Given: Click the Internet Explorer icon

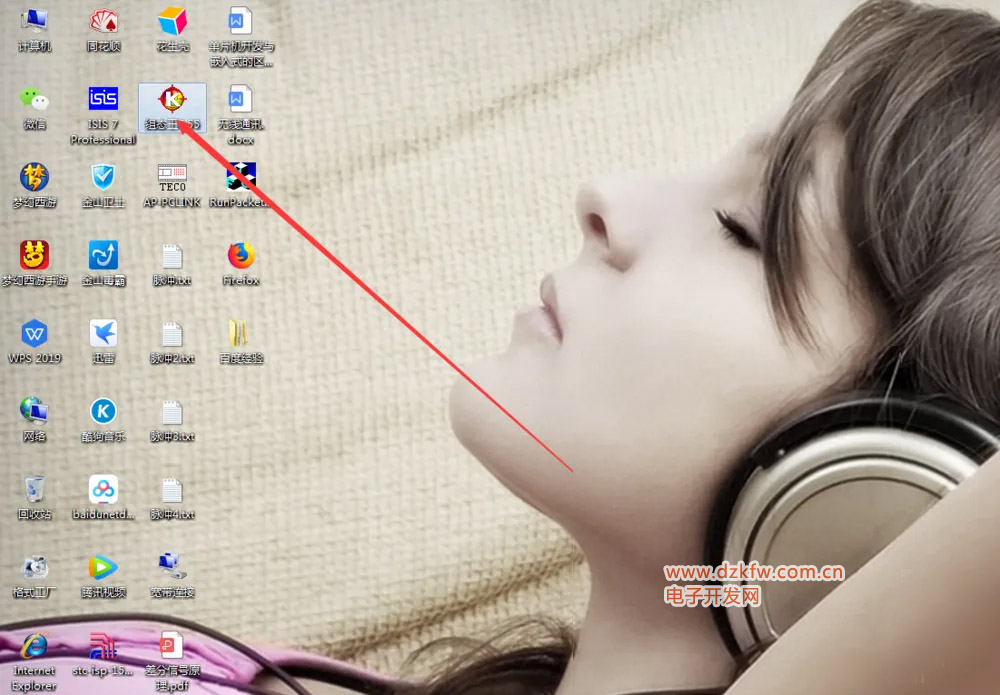Looking at the screenshot, I should [35, 646].
